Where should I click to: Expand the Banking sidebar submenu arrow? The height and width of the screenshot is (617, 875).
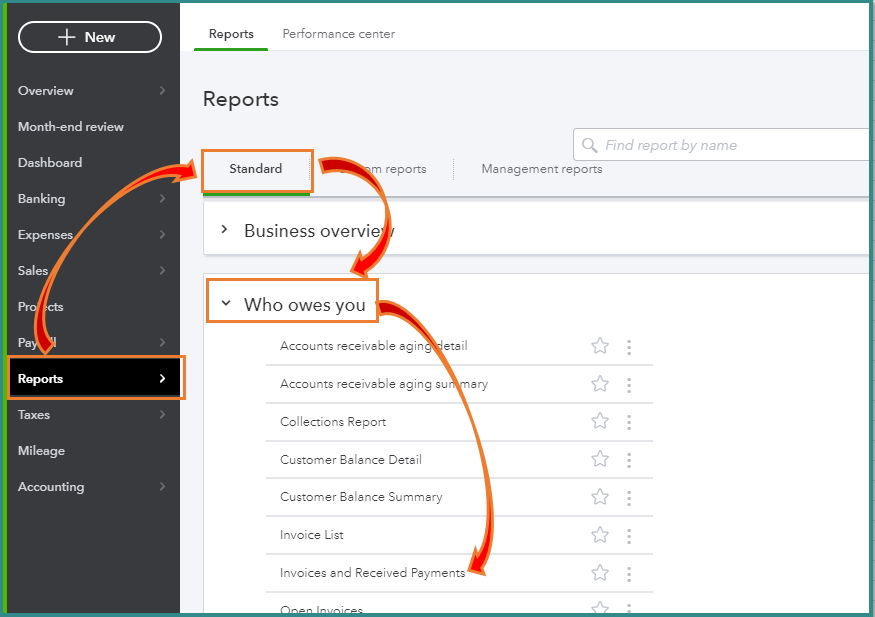(x=162, y=199)
